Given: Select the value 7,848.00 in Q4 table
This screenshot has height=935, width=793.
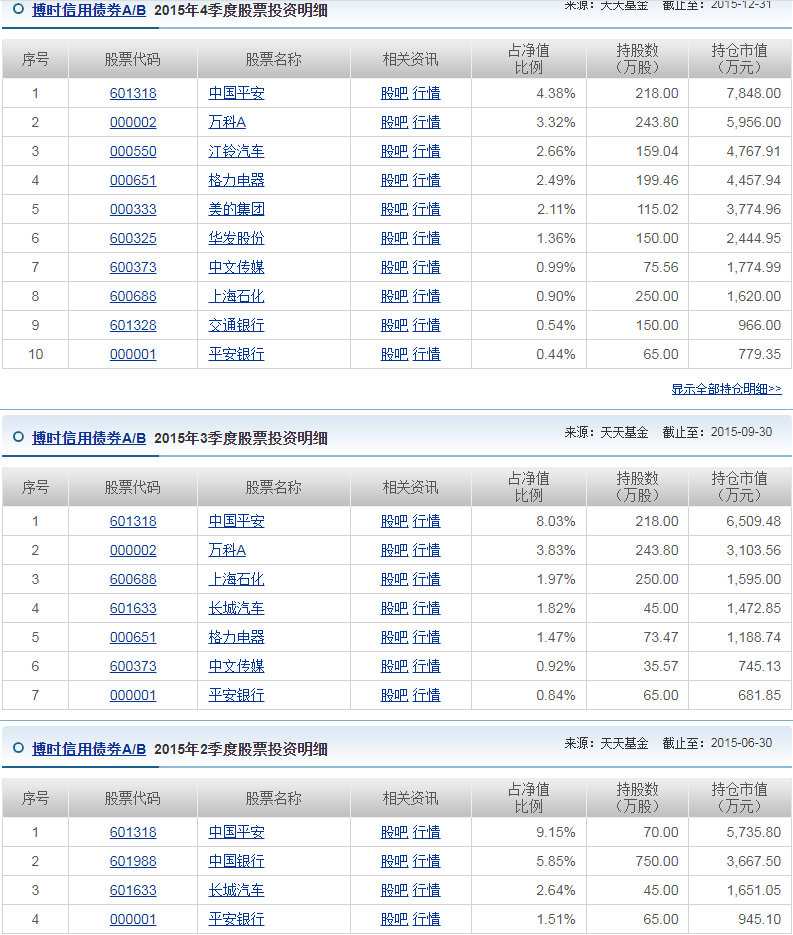Looking at the screenshot, I should pyautogui.click(x=754, y=94).
